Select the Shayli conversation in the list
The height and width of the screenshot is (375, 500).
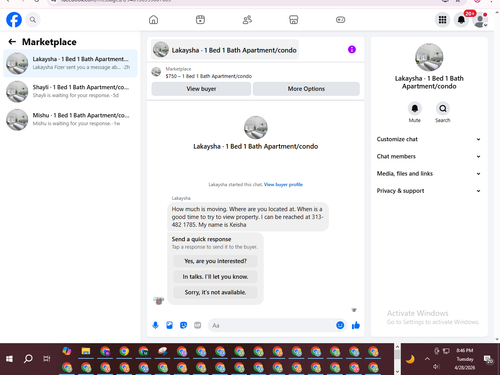coord(70,91)
